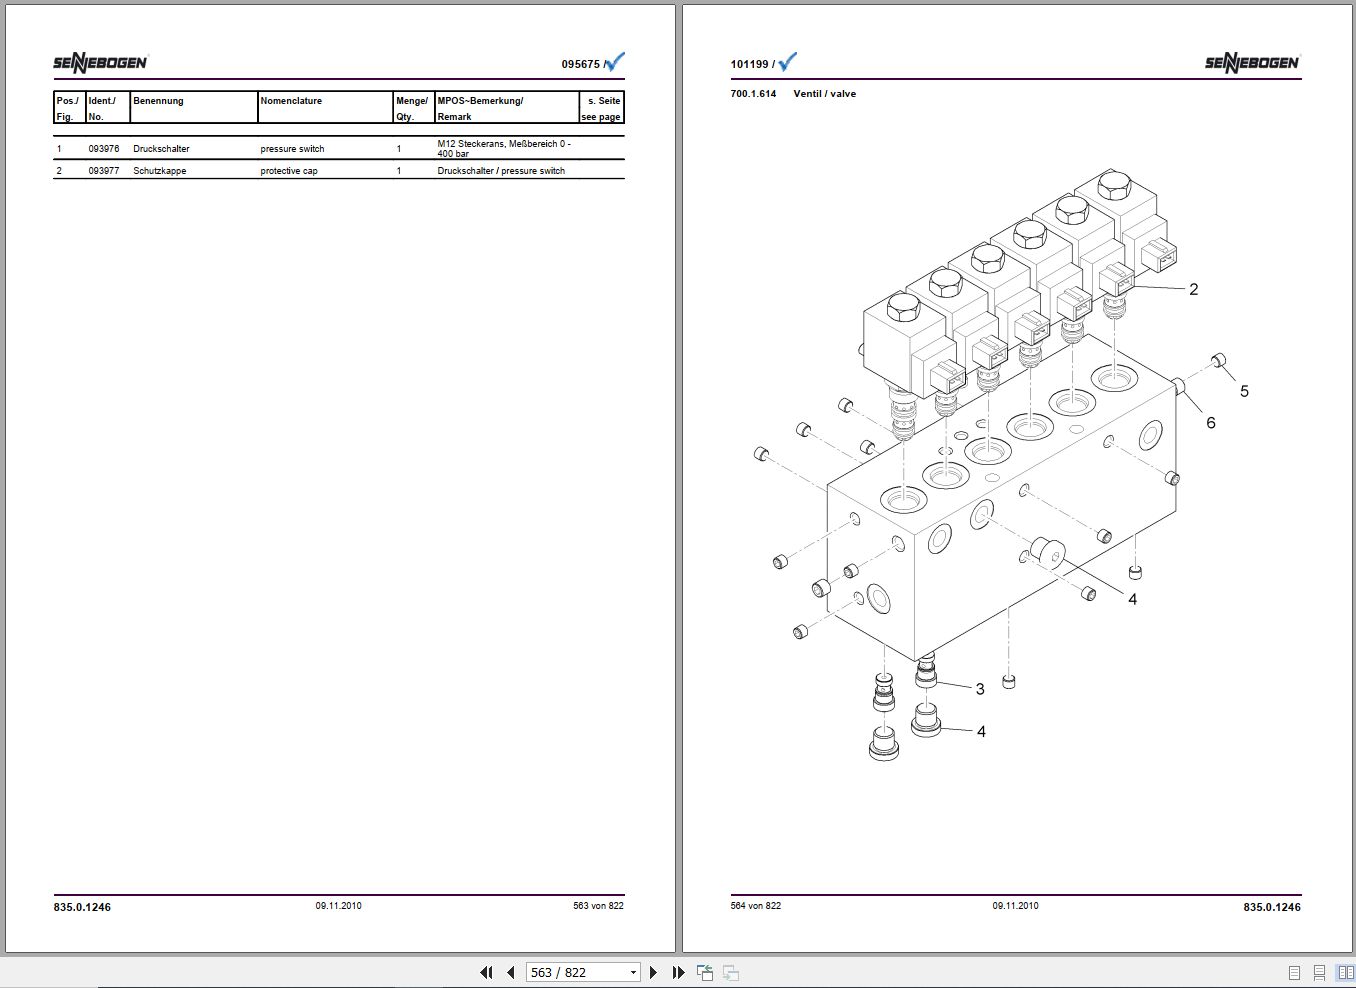This screenshot has height=988, width=1356.
Task: Jump to the last page
Action: click(678, 972)
